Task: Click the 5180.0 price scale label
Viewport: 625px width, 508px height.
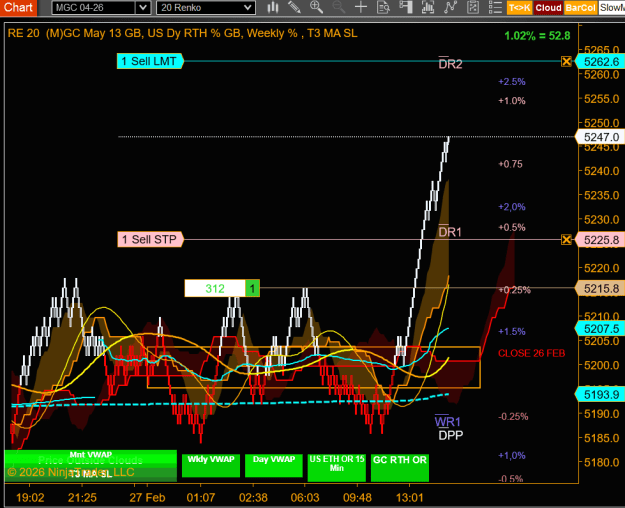Action: 601,463
